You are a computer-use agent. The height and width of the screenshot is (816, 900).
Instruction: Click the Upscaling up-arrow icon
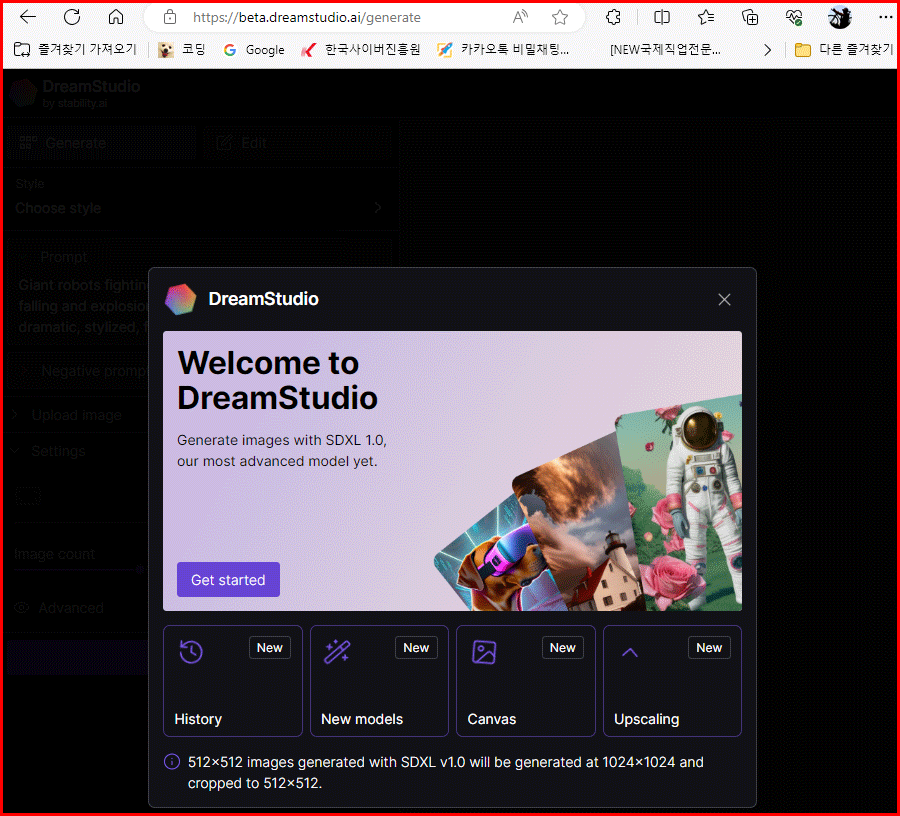(x=630, y=652)
